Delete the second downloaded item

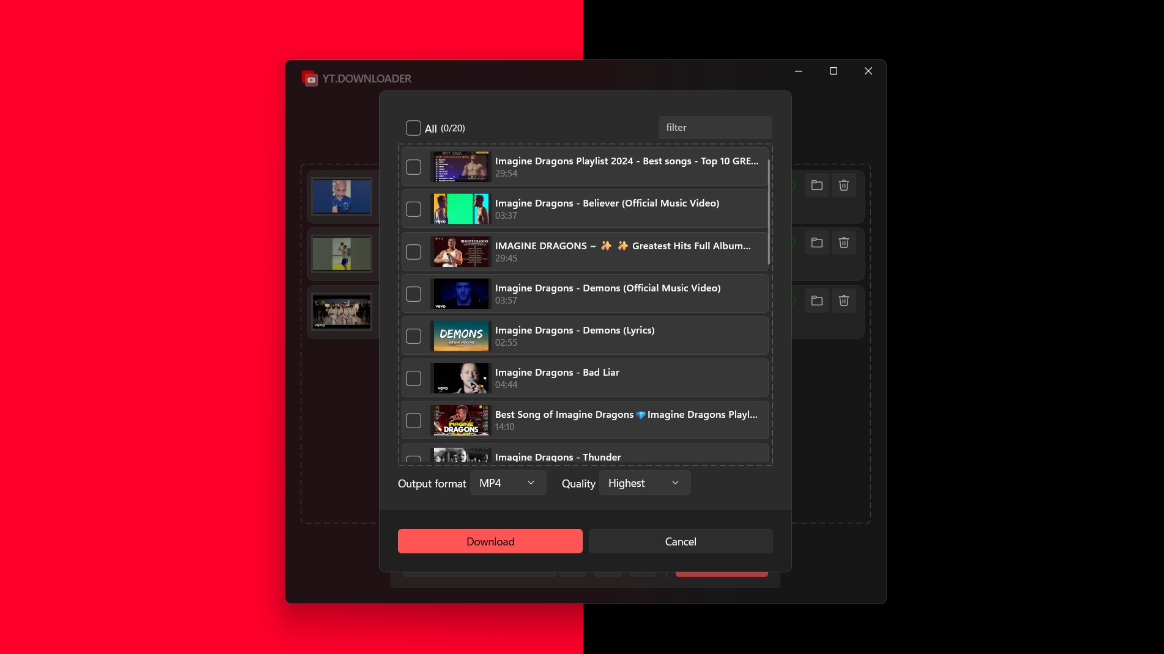click(x=844, y=243)
